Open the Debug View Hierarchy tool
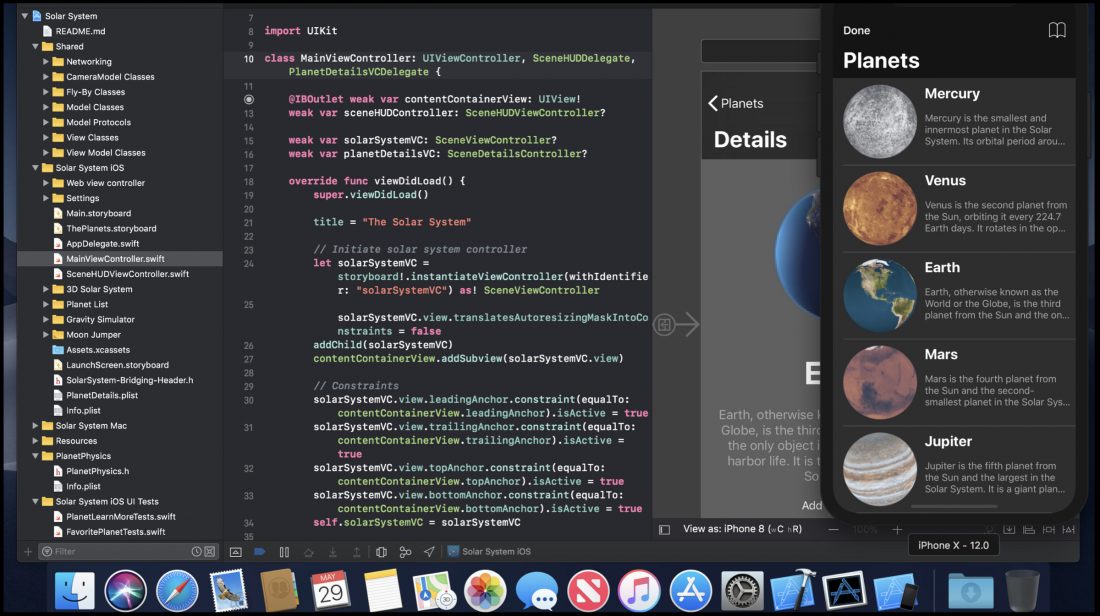Viewport: 1100px width, 616px height. pyautogui.click(x=381, y=552)
